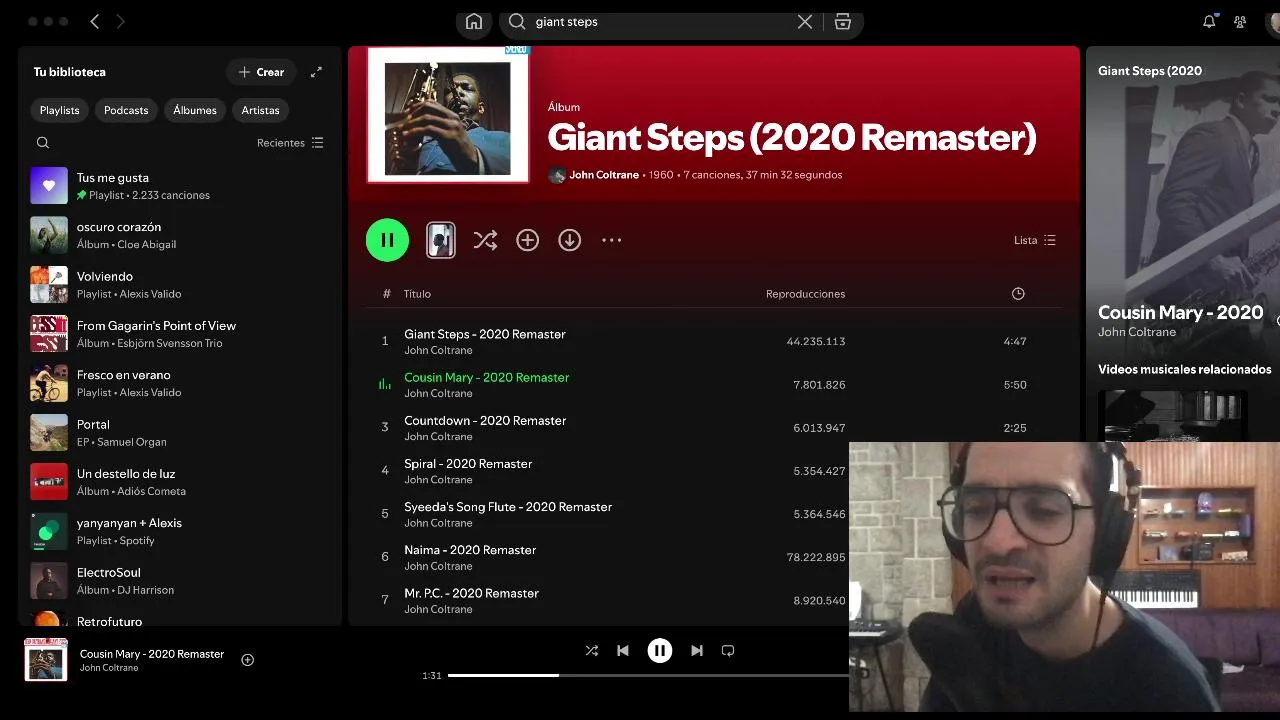The image size is (1280, 720).
Task: Open the oscuro corazón album
Action: pyautogui.click(x=180, y=235)
